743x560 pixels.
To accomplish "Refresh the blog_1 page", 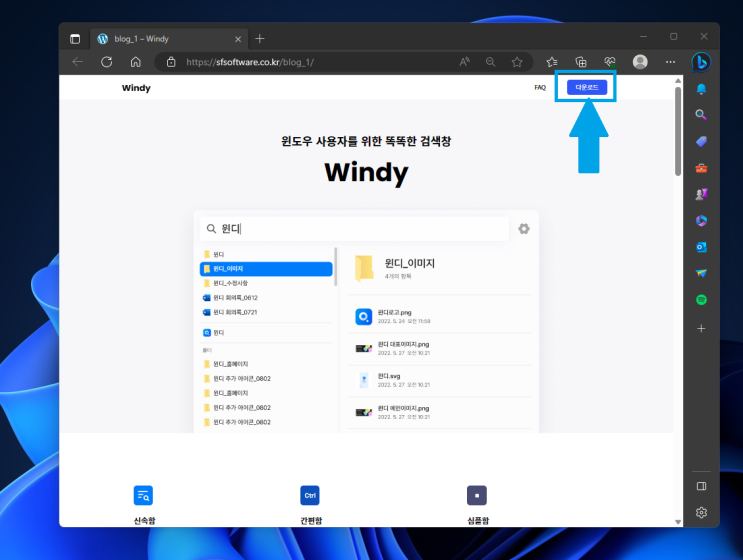I will pyautogui.click(x=107, y=62).
